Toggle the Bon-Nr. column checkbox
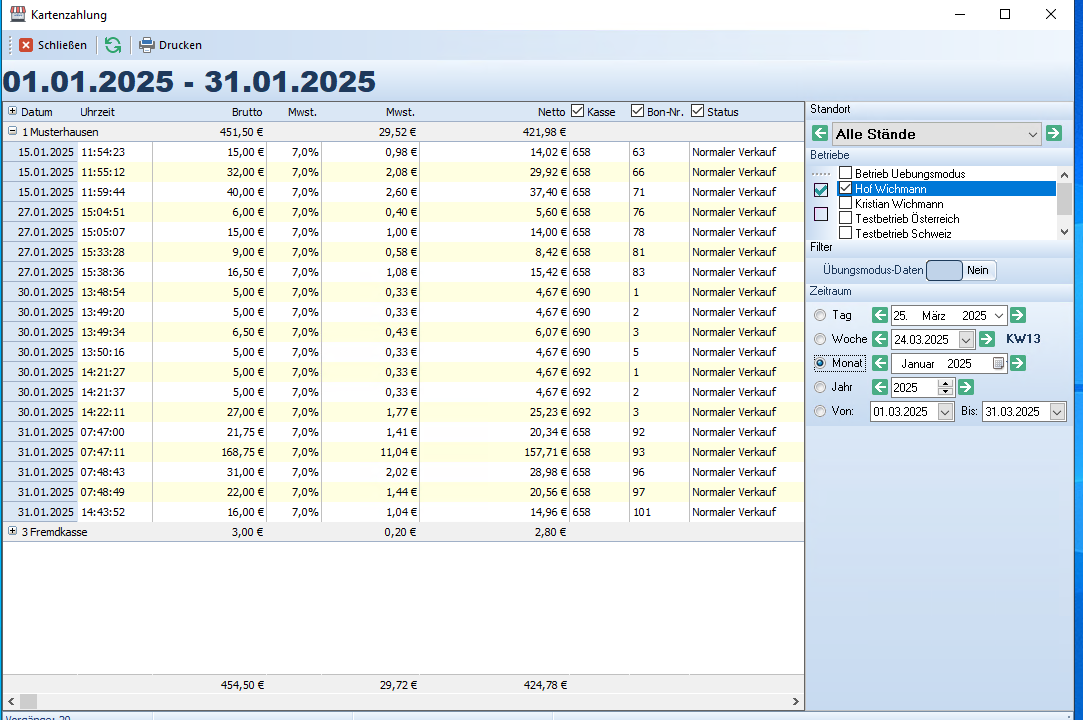This screenshot has width=1083, height=720. coord(637,111)
